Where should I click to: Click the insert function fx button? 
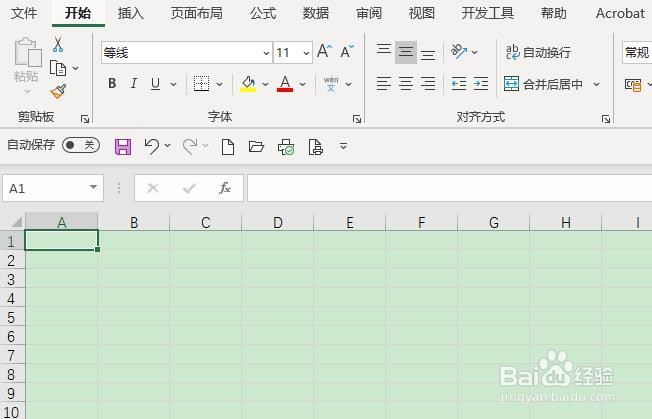(225, 188)
